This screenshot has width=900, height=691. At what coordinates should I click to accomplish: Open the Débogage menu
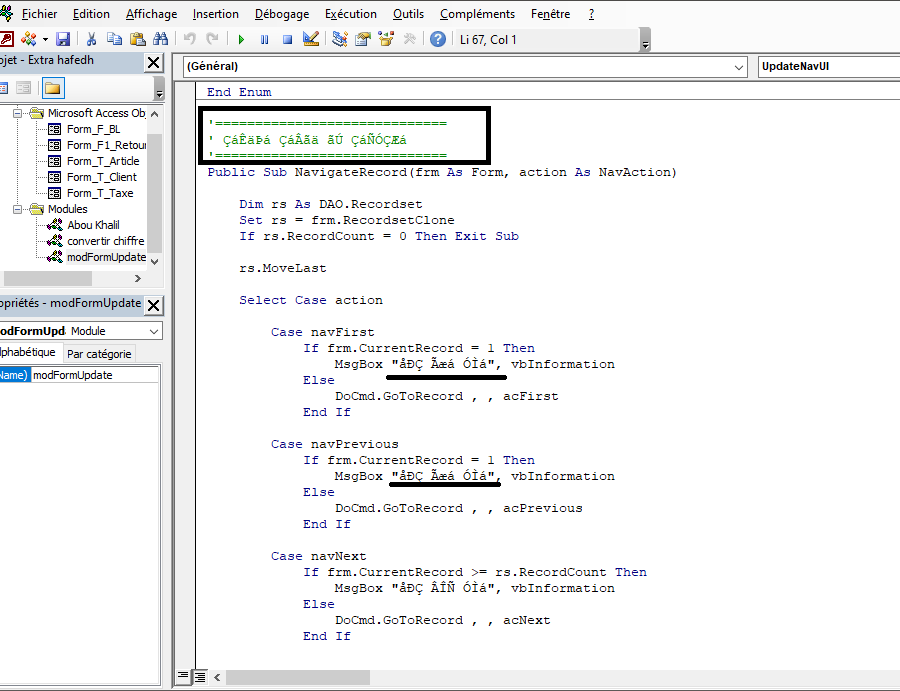coord(282,14)
